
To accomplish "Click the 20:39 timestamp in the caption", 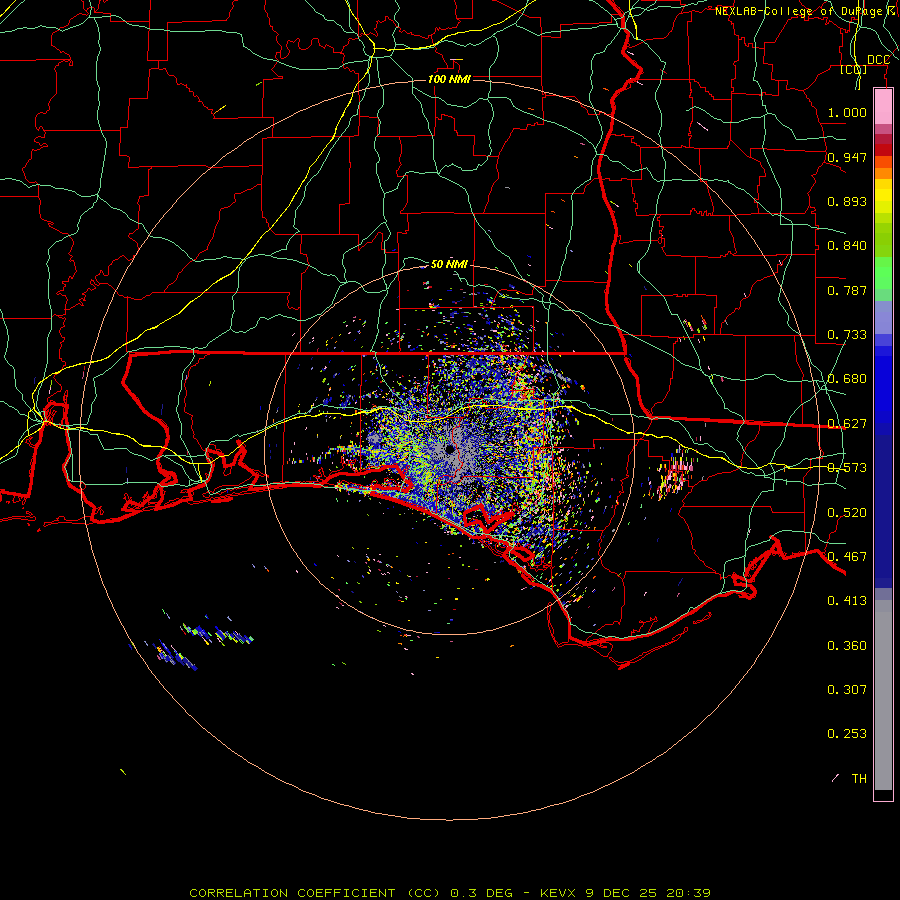I will click(688, 893).
